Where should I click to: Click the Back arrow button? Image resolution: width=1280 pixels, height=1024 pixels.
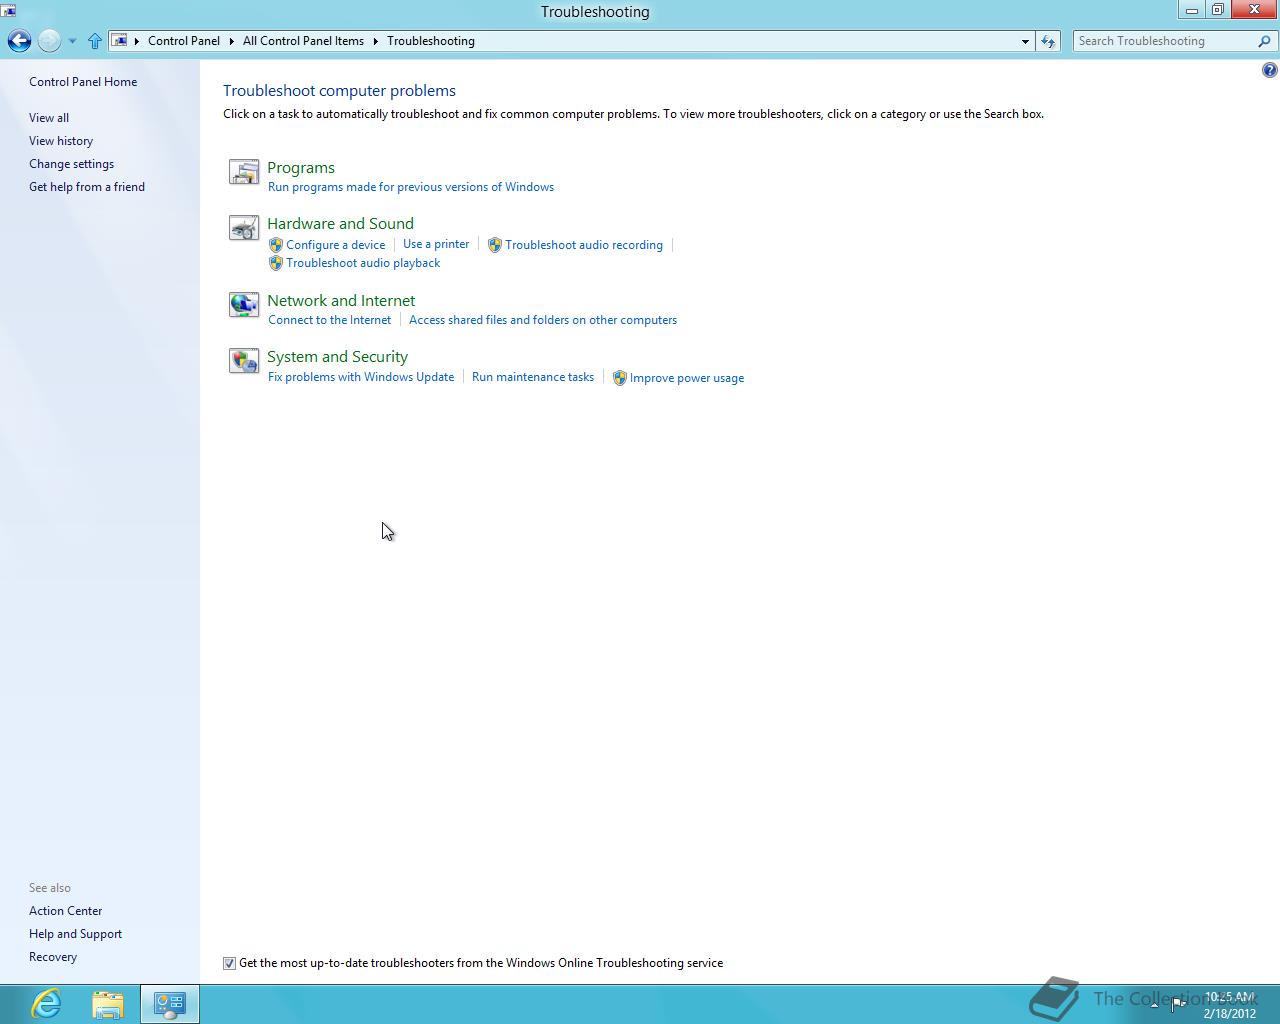(x=19, y=41)
